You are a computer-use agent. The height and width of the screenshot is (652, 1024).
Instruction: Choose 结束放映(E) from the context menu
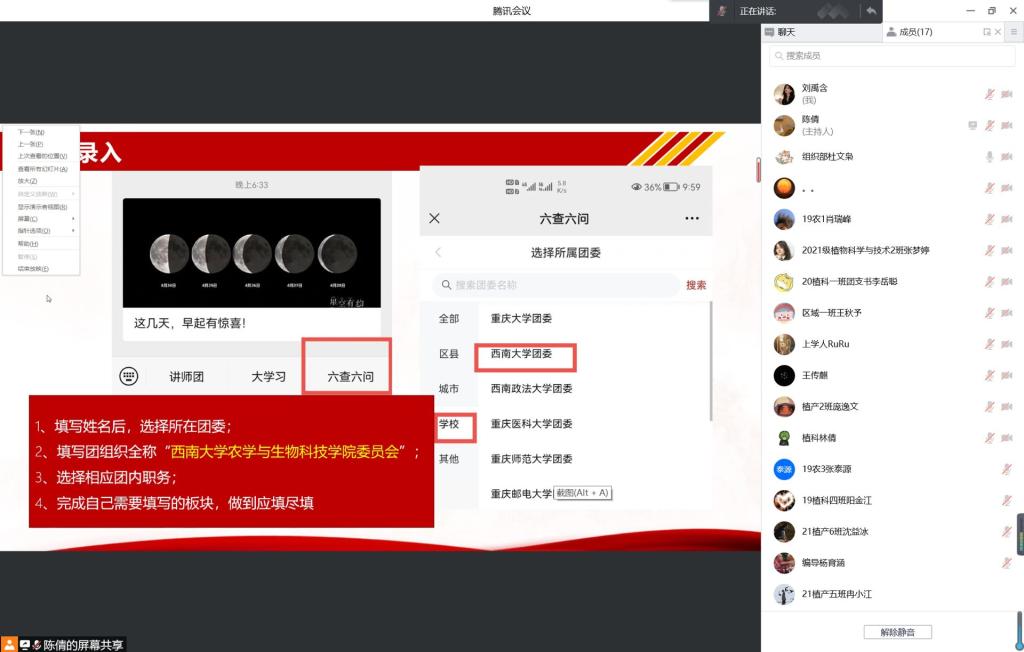click(33, 269)
